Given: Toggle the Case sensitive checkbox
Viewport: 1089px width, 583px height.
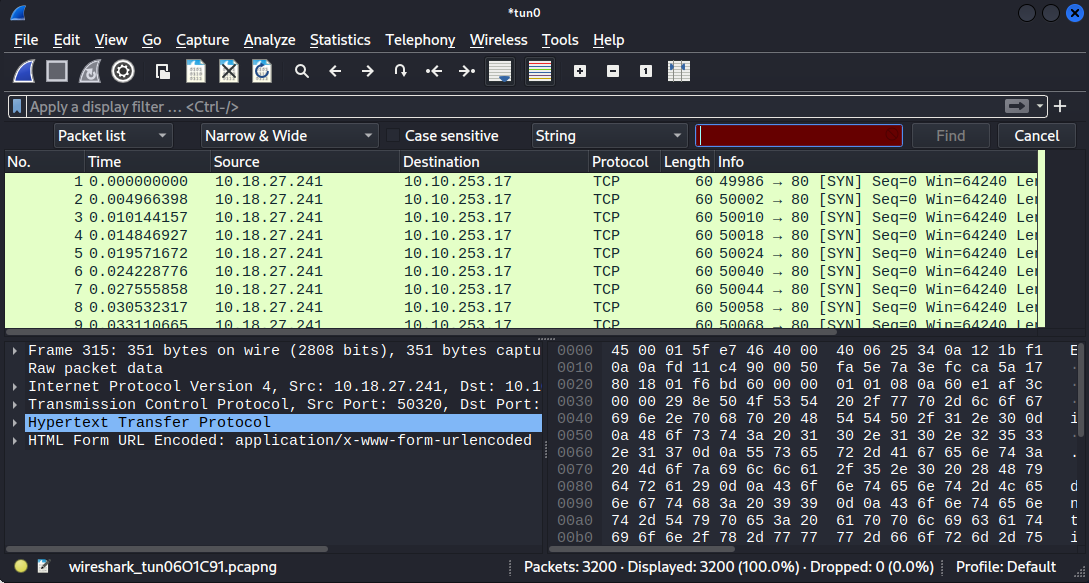Looking at the screenshot, I should [393, 136].
